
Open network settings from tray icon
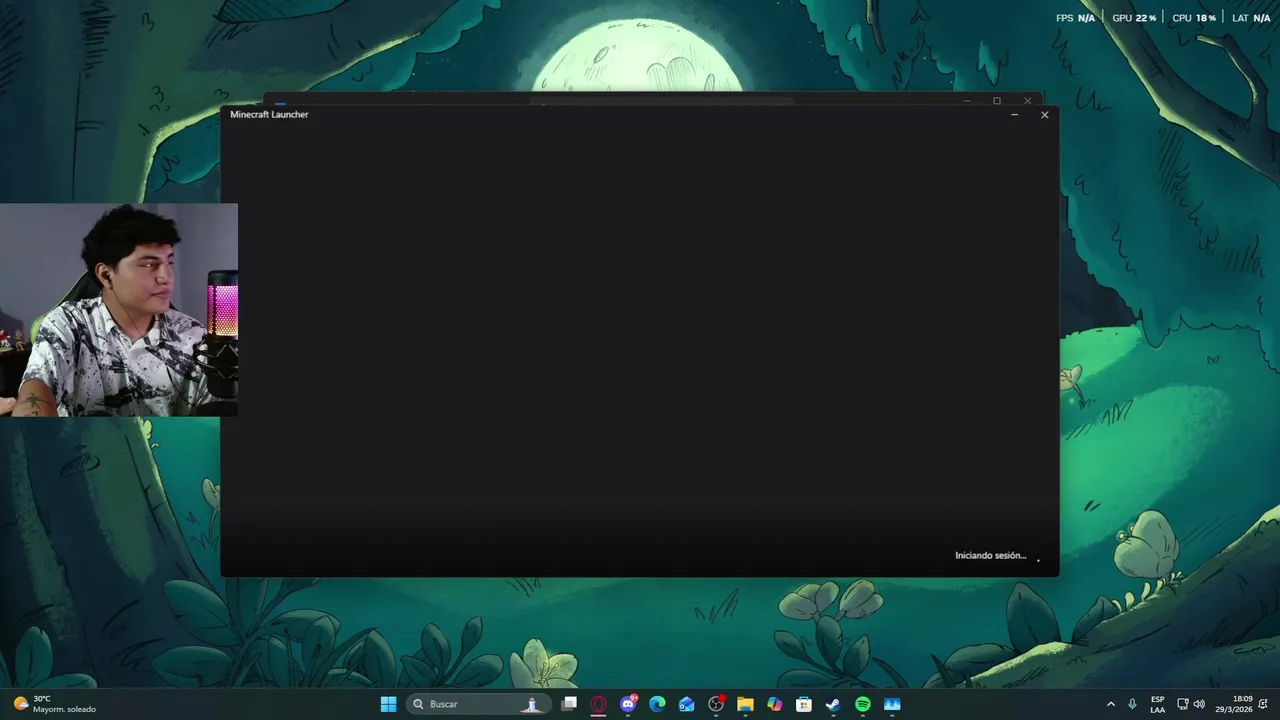click(x=1182, y=704)
